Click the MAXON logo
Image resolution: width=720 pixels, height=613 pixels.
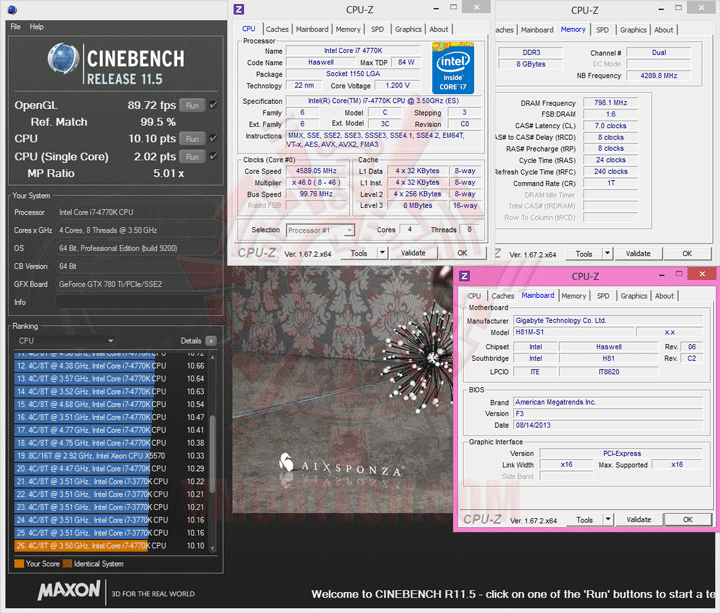pyautogui.click(x=69, y=590)
